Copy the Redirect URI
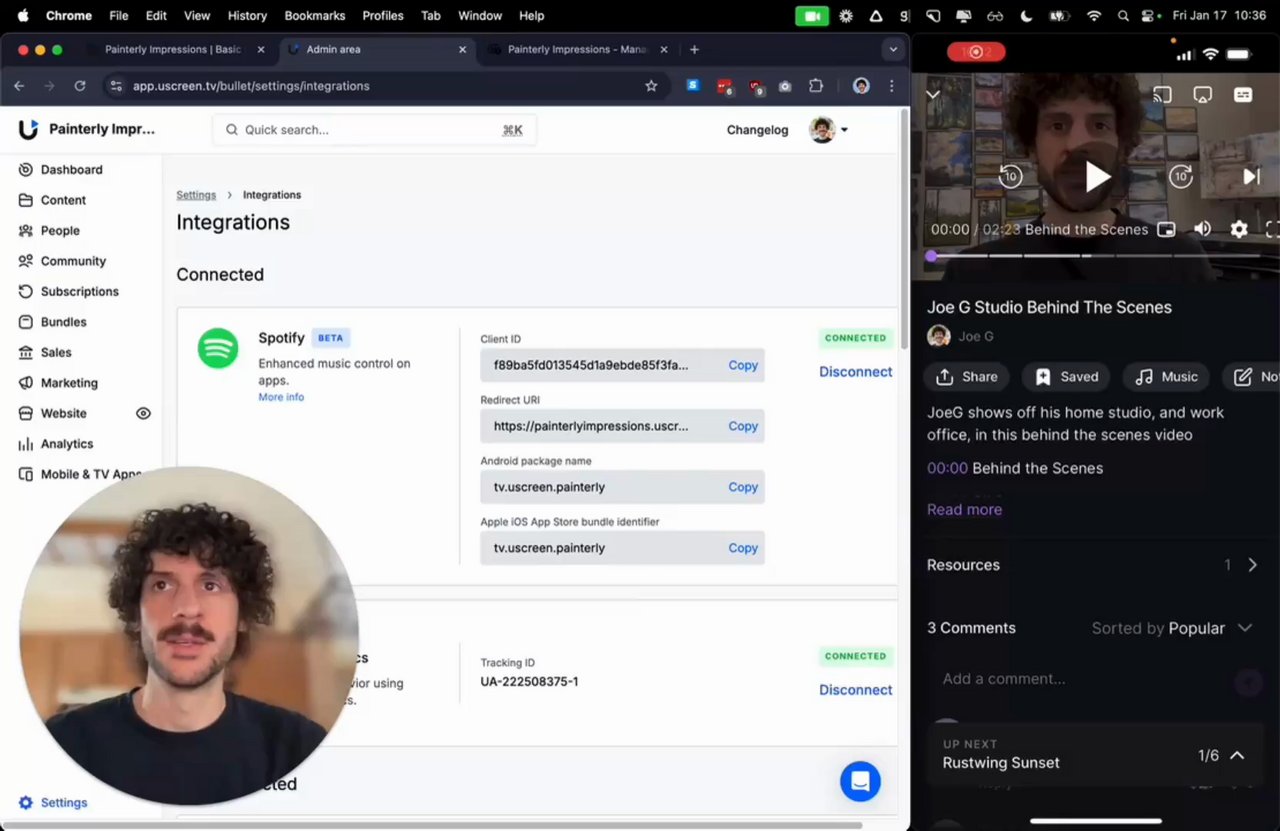 click(x=743, y=426)
